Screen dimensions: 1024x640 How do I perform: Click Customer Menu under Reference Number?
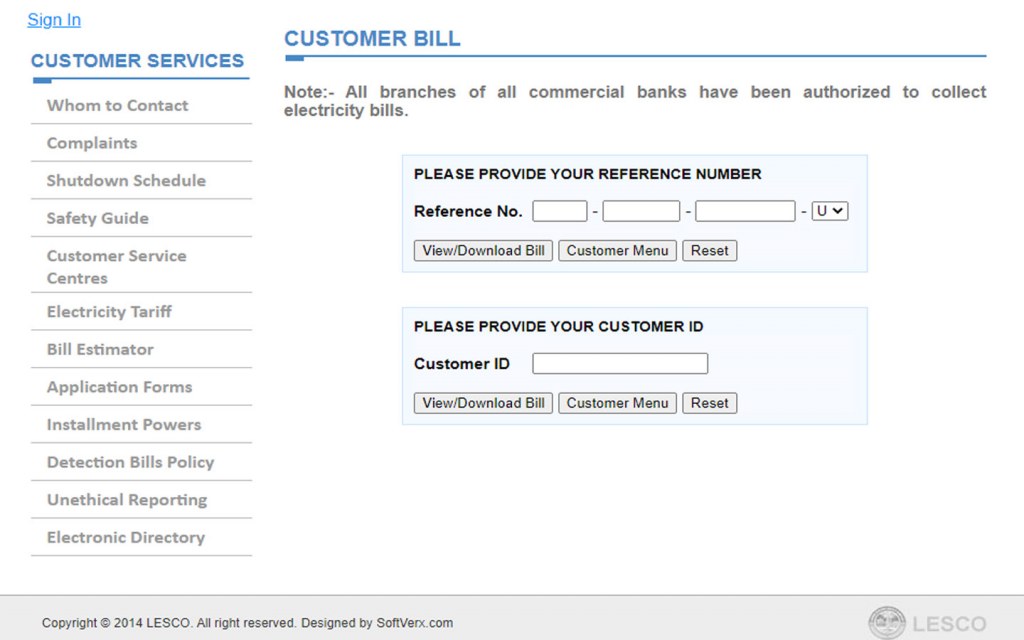(x=617, y=251)
